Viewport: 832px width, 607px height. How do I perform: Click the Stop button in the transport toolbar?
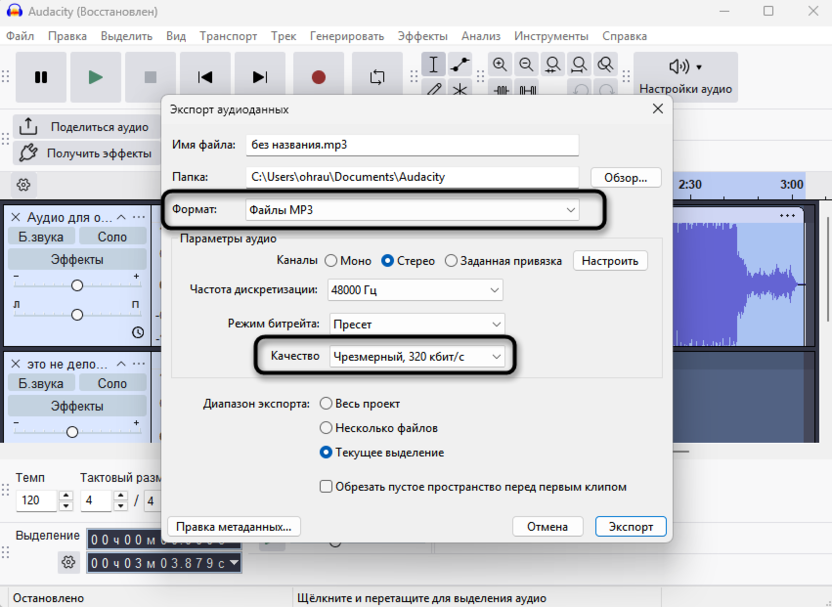click(x=150, y=77)
